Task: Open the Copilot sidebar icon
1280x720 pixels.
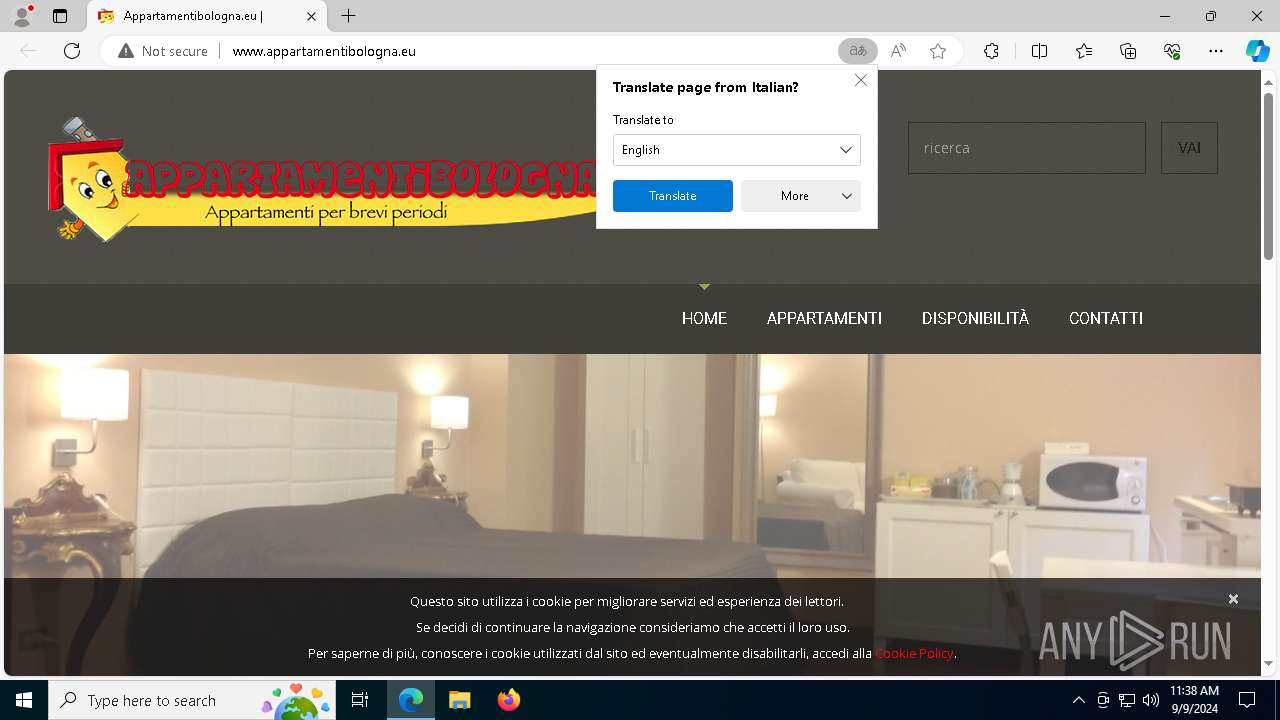Action: [1257, 51]
